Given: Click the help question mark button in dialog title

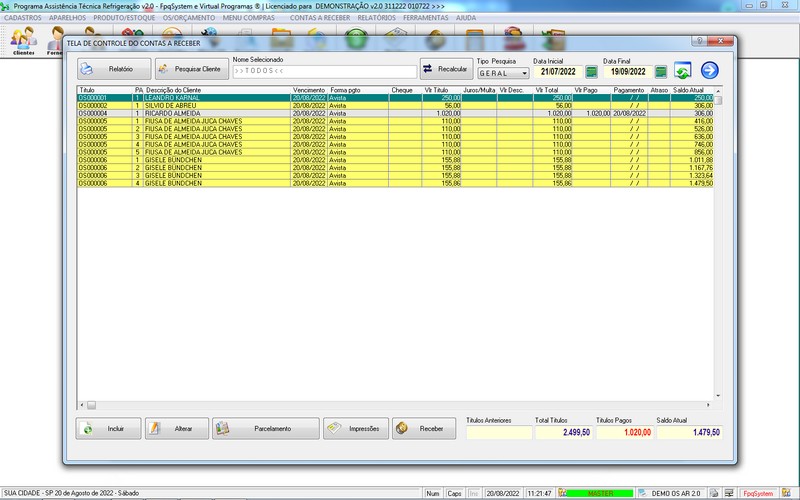Looking at the screenshot, I should point(699,41).
